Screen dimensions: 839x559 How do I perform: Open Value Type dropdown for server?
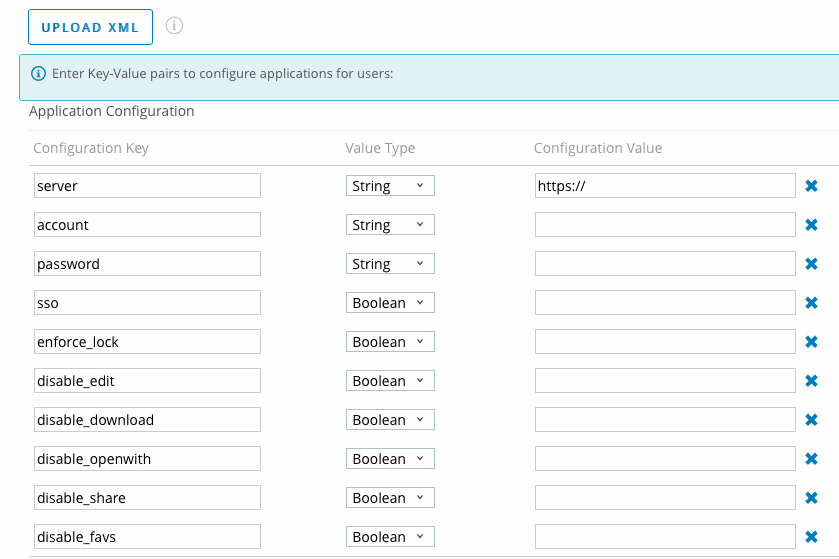pyautogui.click(x=390, y=186)
